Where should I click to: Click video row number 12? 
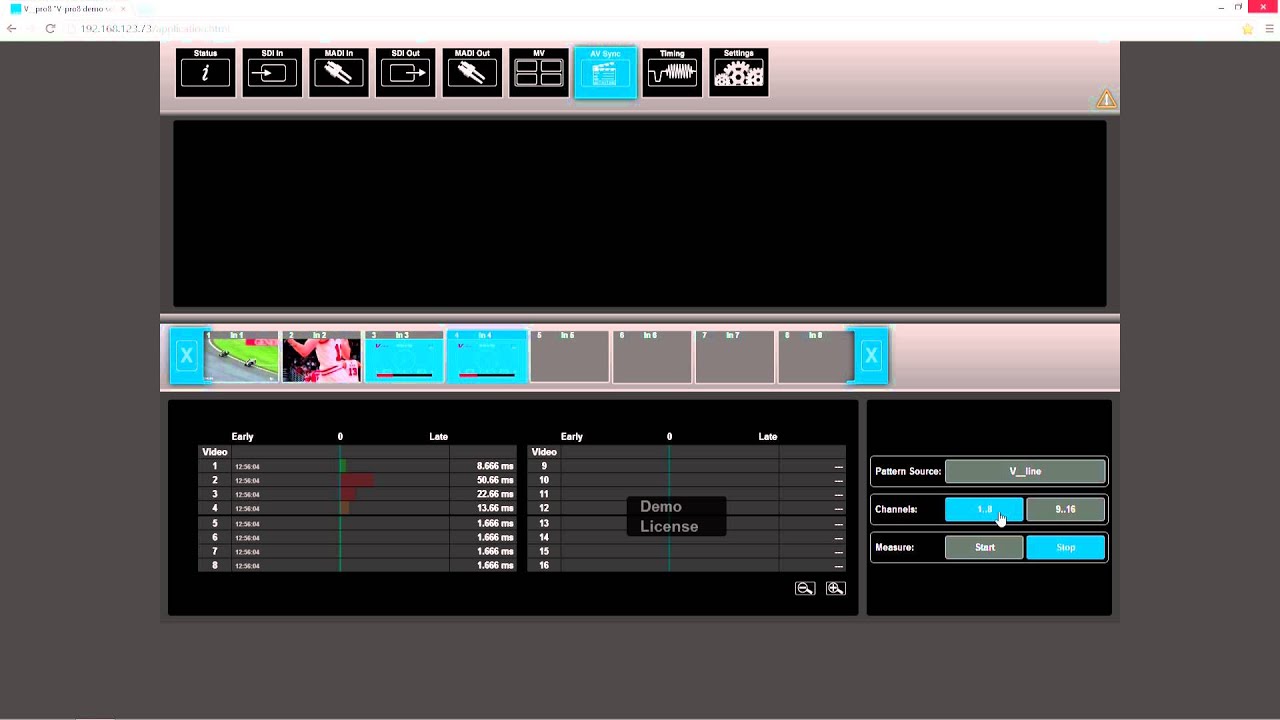pos(544,508)
